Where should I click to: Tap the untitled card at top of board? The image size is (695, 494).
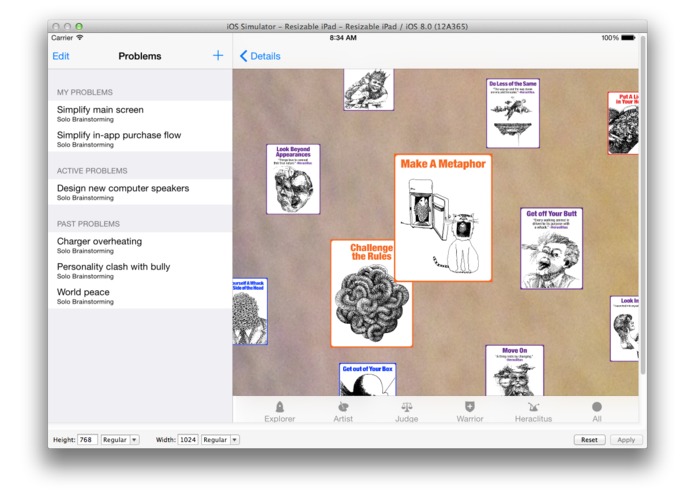(368, 89)
